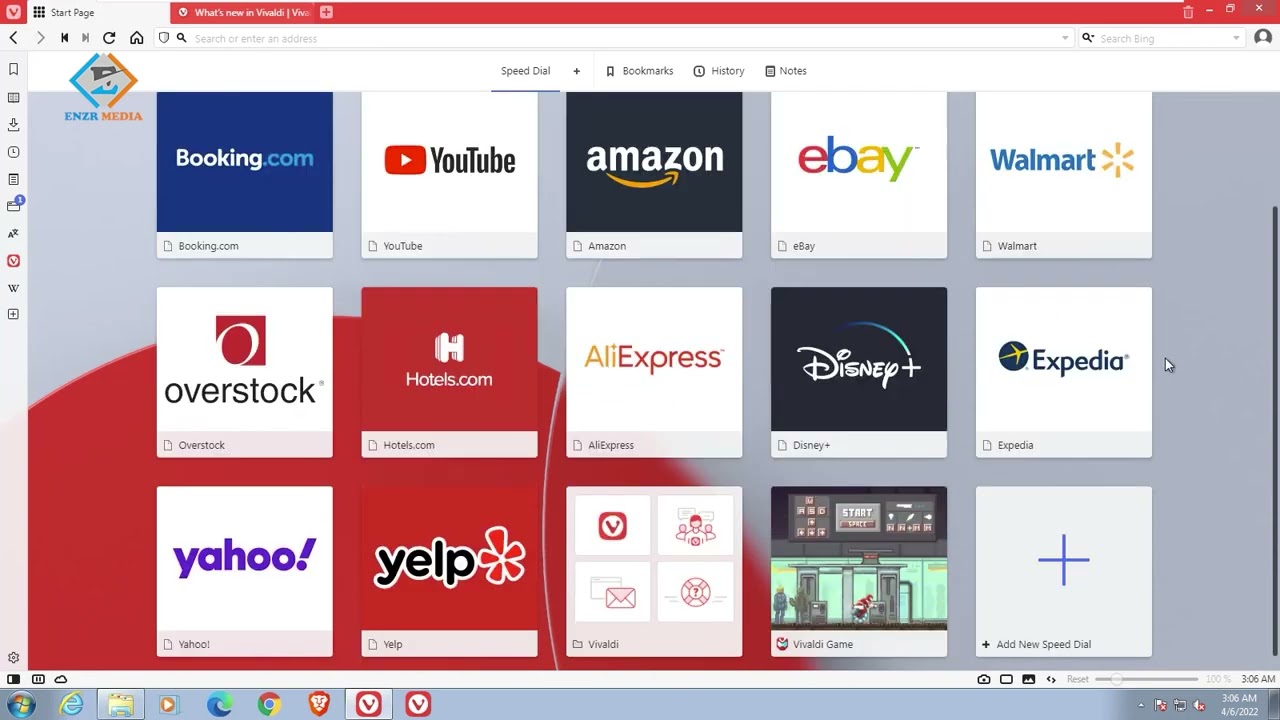The width and height of the screenshot is (1280, 720).
Task: Go forward using the forward arrow
Action: pyautogui.click(x=40, y=38)
